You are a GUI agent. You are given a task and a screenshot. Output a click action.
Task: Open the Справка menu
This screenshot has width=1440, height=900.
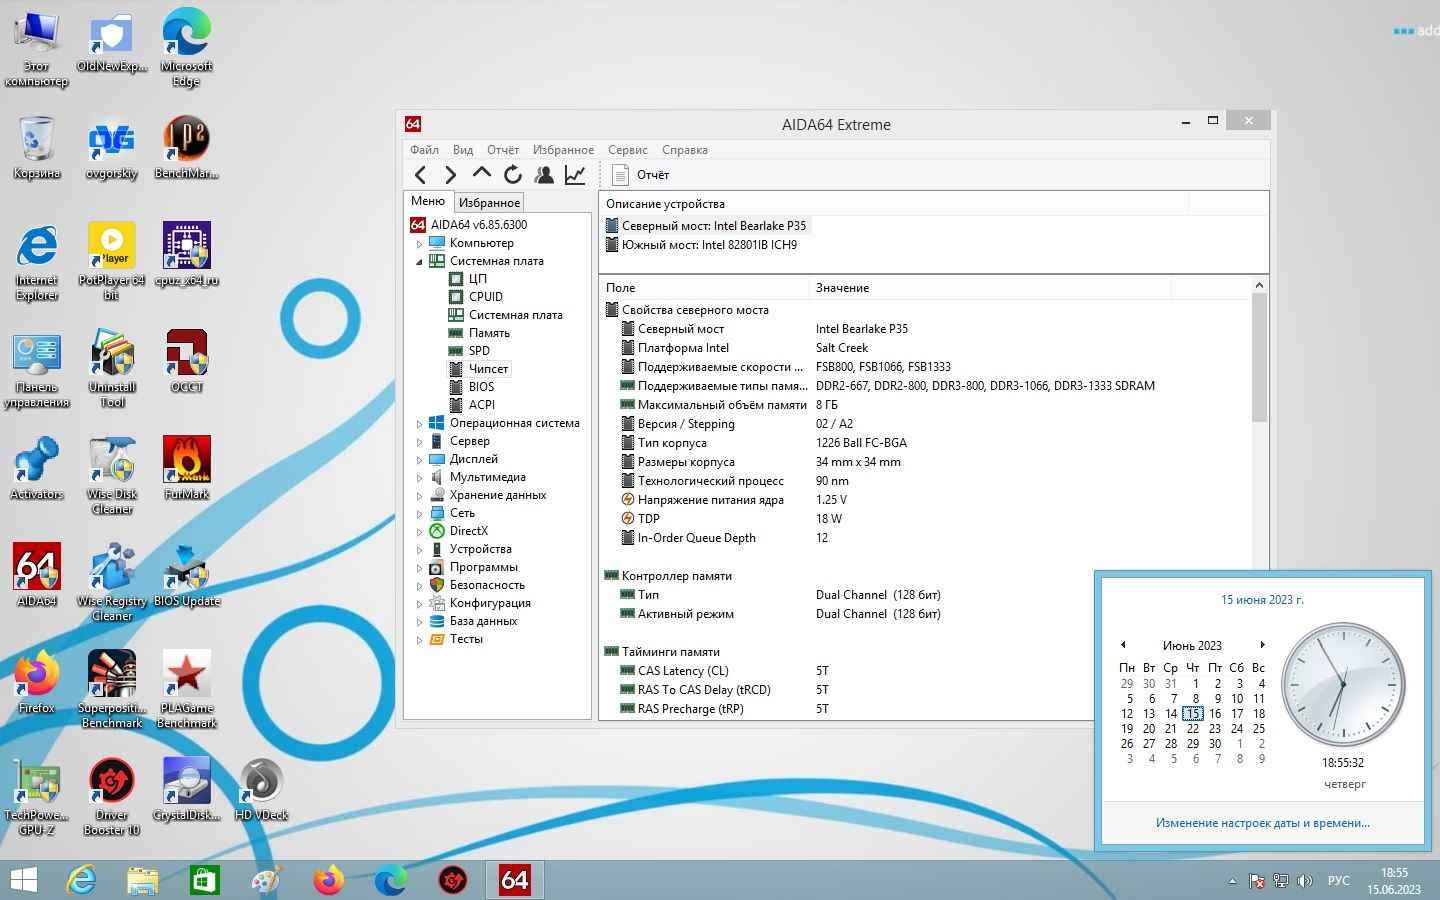pos(685,150)
